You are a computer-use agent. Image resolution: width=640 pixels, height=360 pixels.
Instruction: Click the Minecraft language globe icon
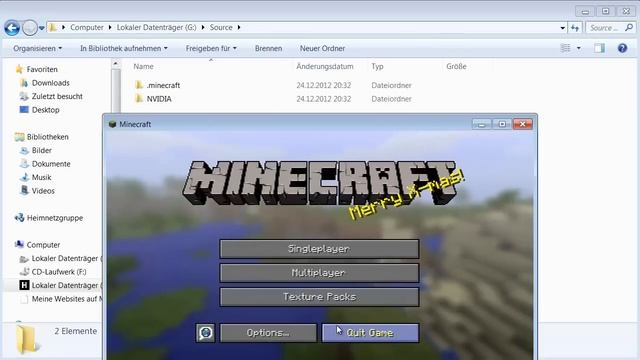205,333
